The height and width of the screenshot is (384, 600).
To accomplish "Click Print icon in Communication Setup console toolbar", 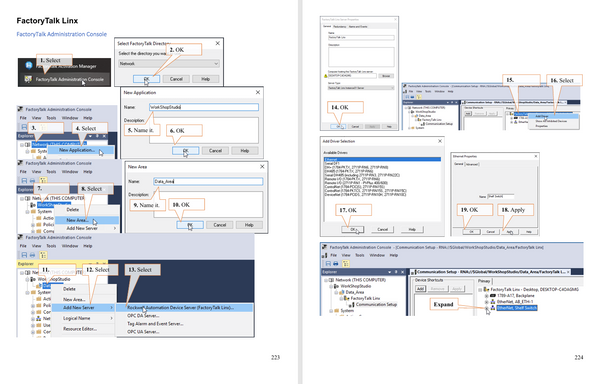I will click(336, 263).
